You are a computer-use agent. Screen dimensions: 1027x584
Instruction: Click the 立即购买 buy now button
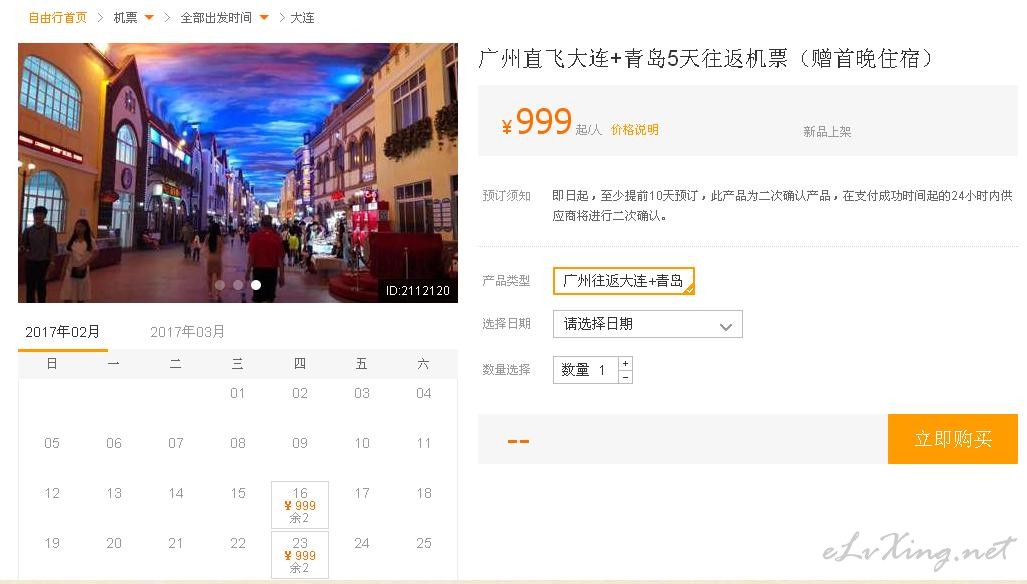click(x=953, y=439)
